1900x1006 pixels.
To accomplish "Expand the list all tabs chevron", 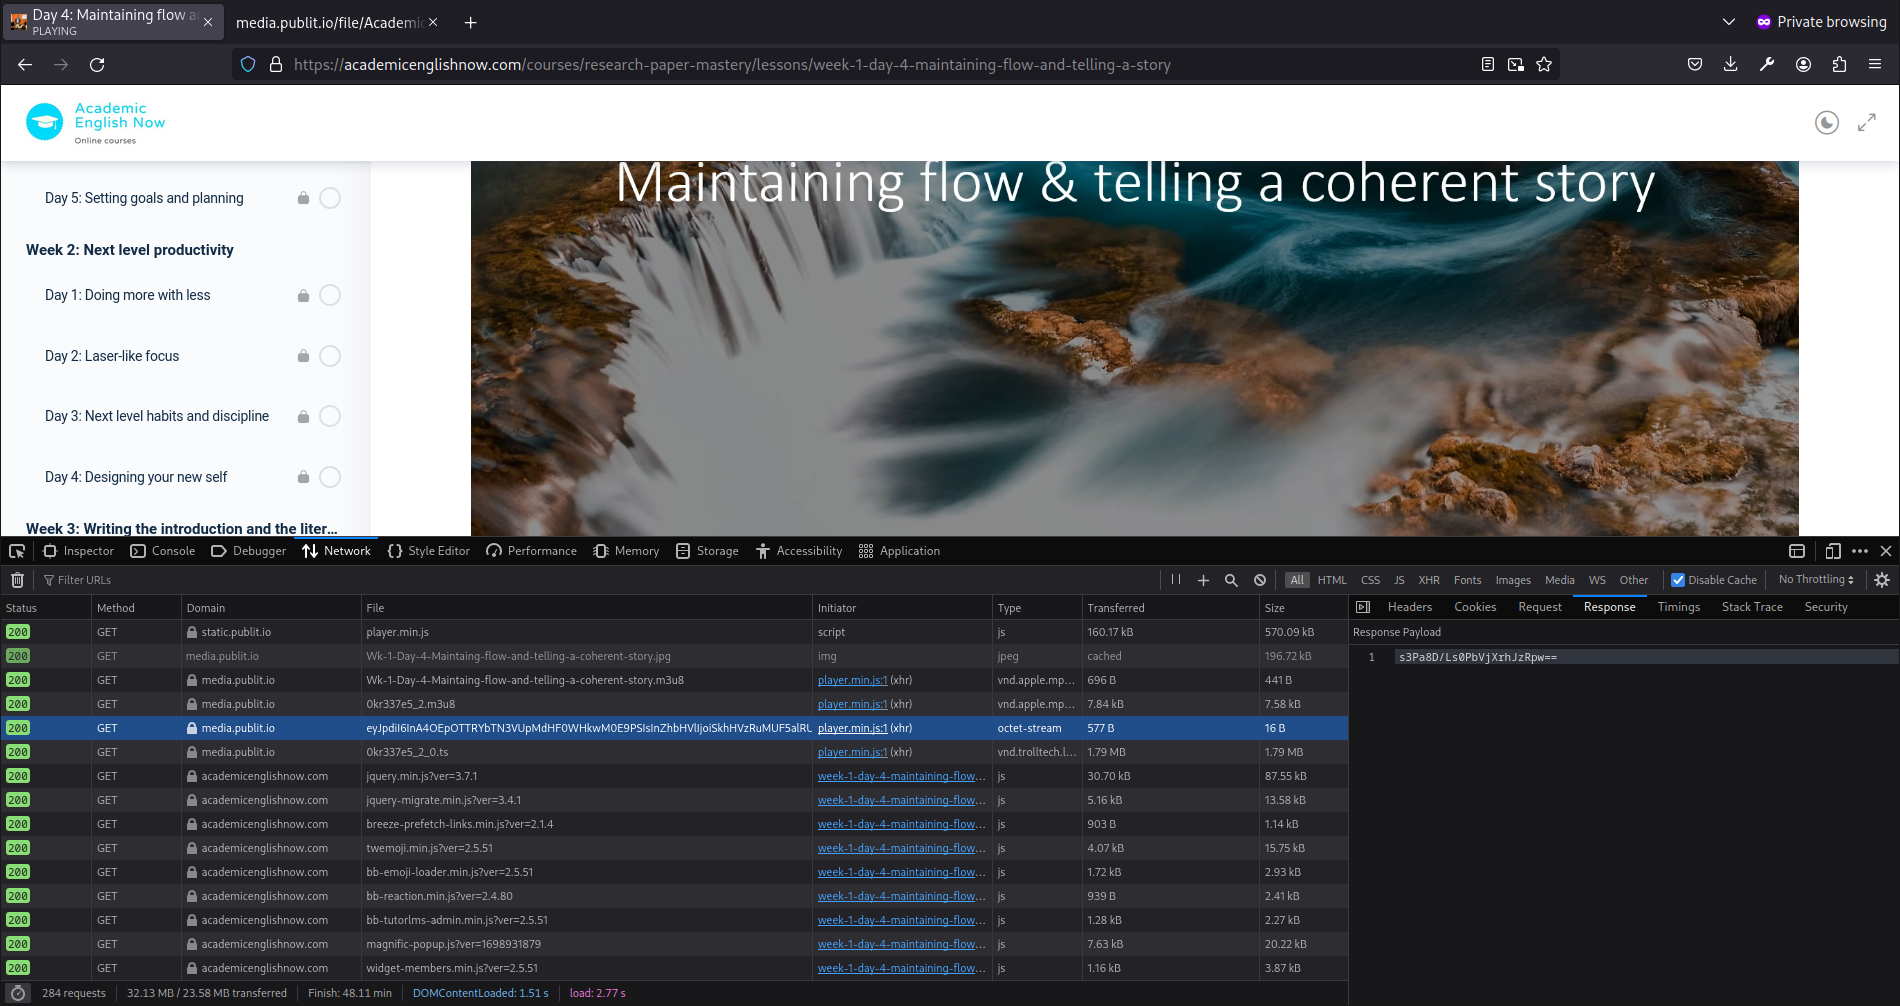I will coord(1728,22).
